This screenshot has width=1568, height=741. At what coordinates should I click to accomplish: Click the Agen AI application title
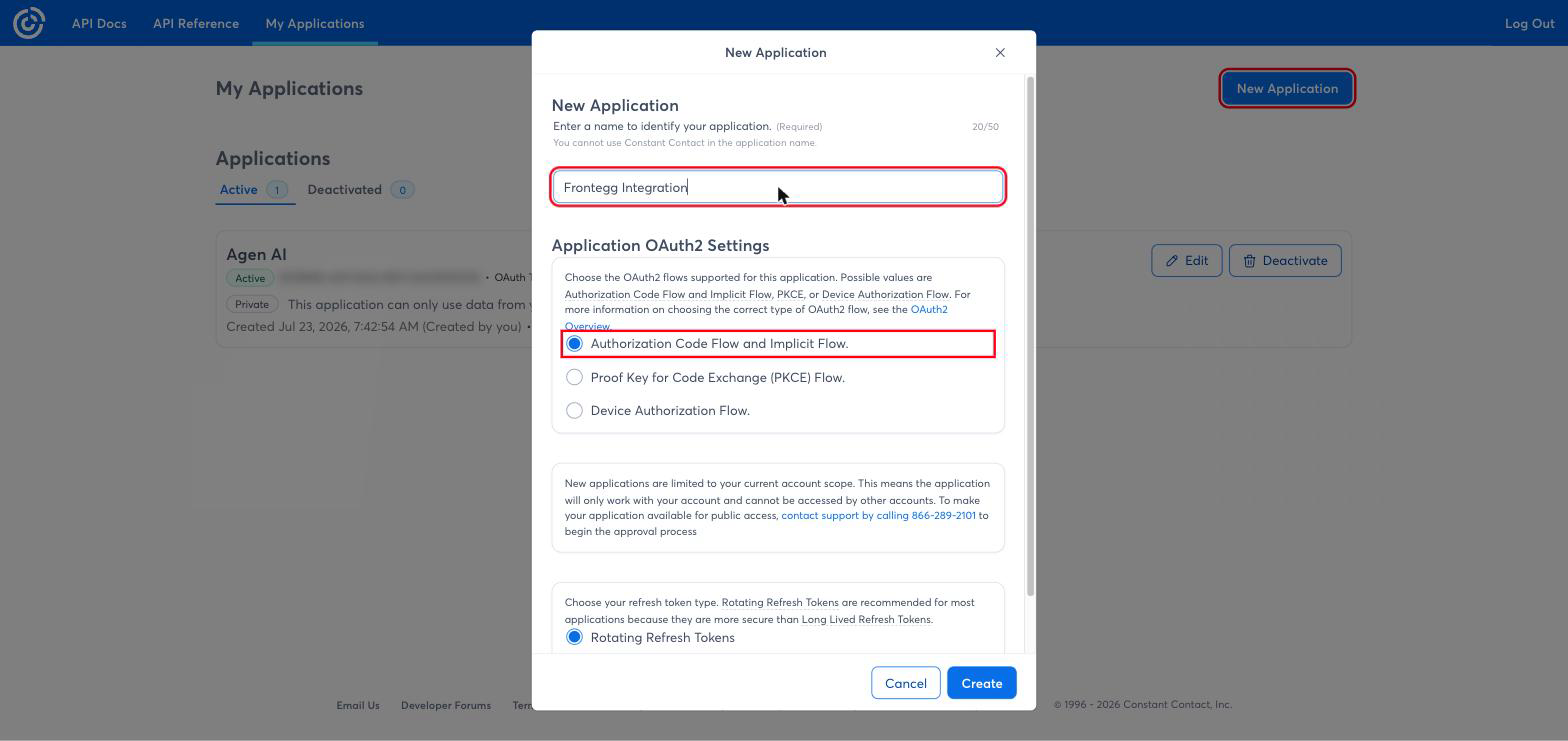256,255
